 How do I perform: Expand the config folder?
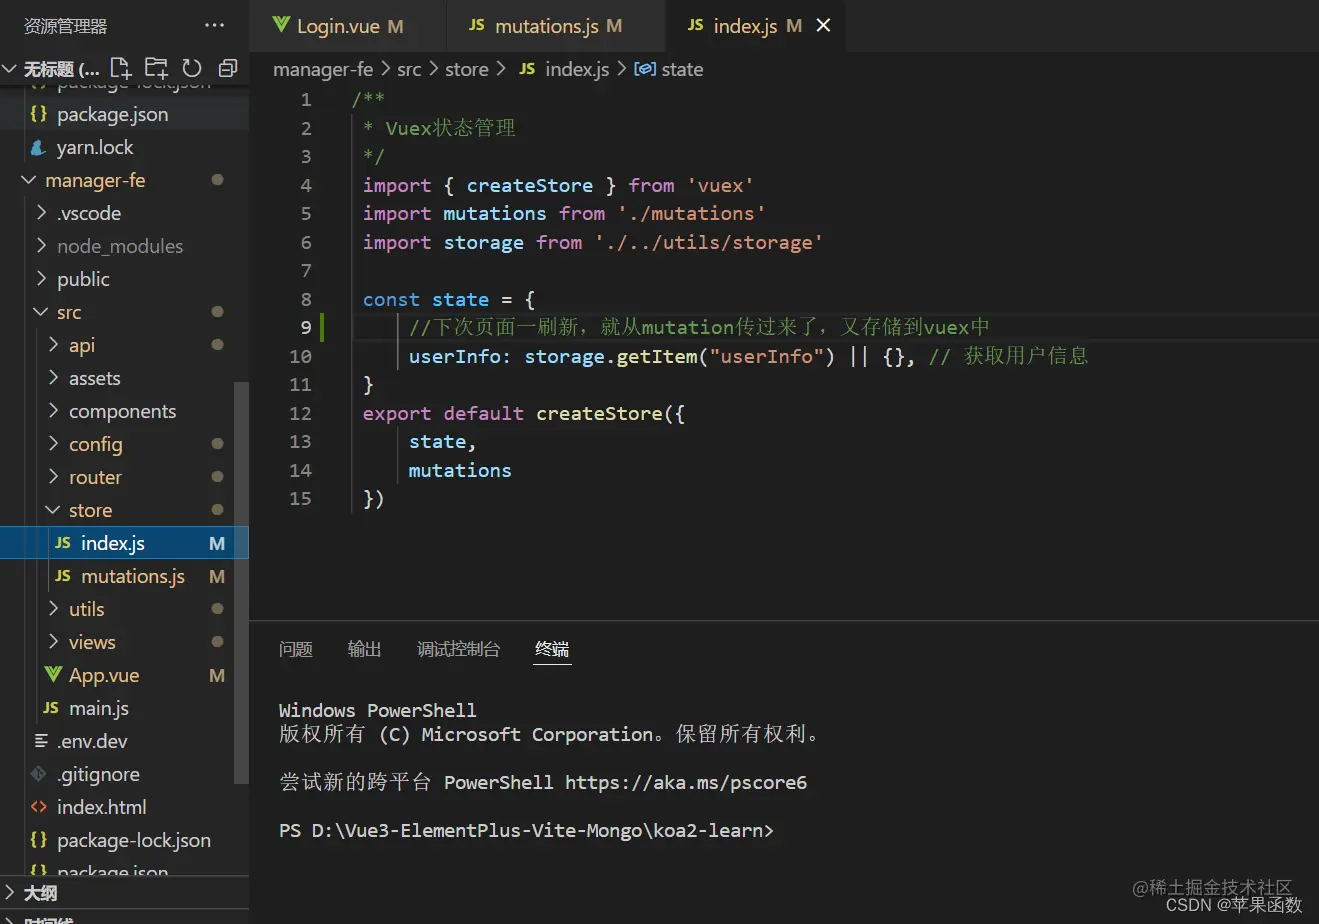tap(124, 444)
